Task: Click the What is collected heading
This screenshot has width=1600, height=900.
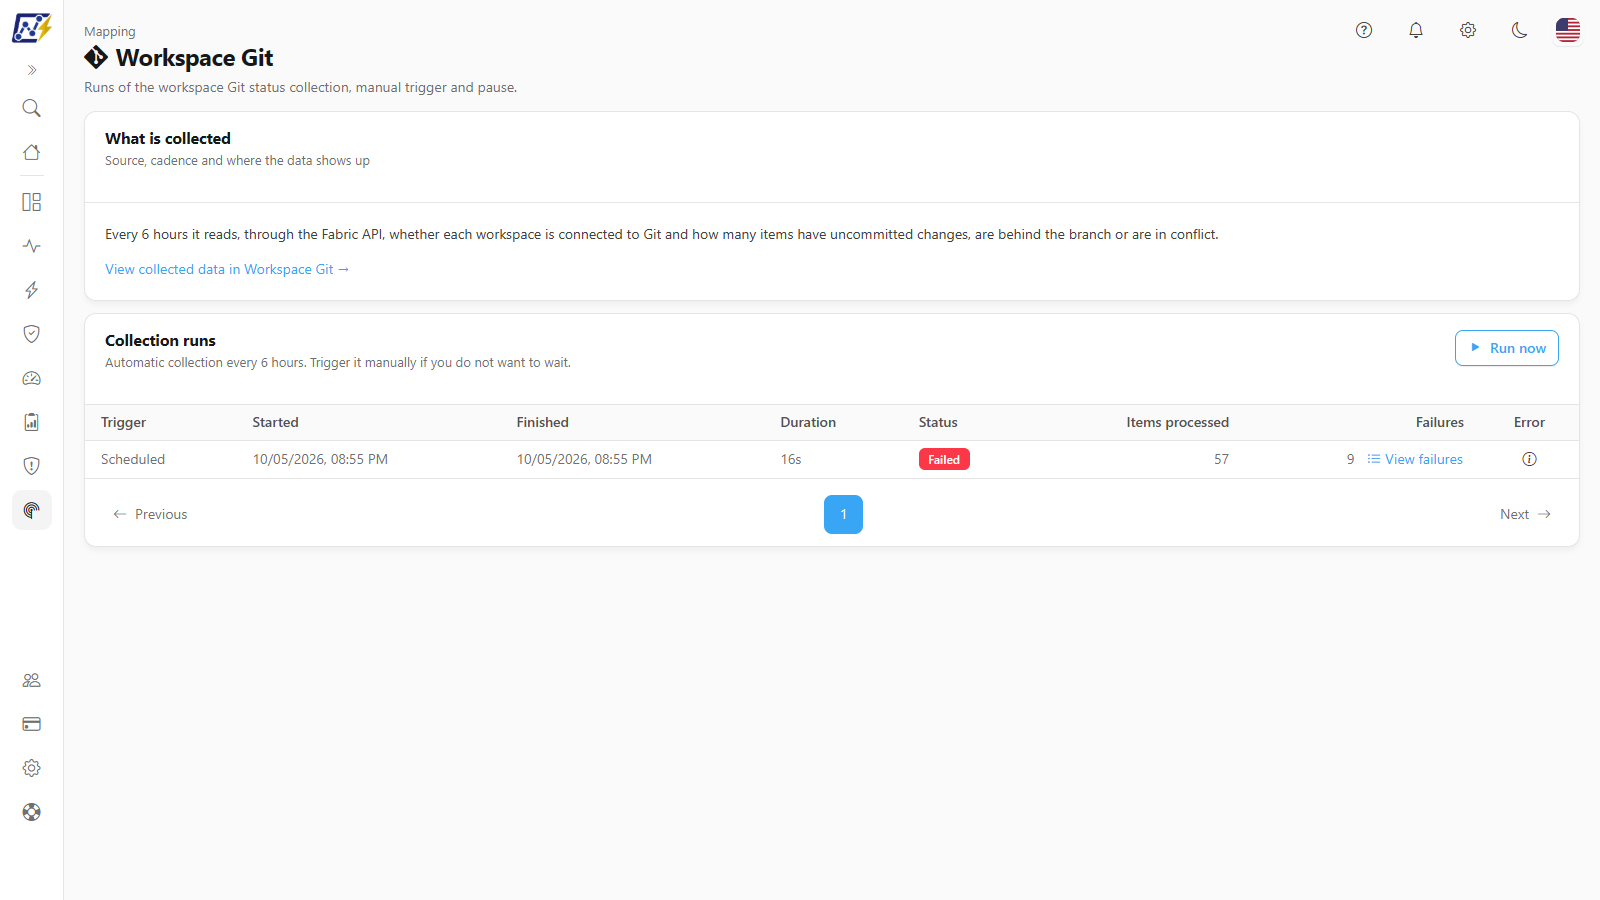Action: click(x=168, y=138)
